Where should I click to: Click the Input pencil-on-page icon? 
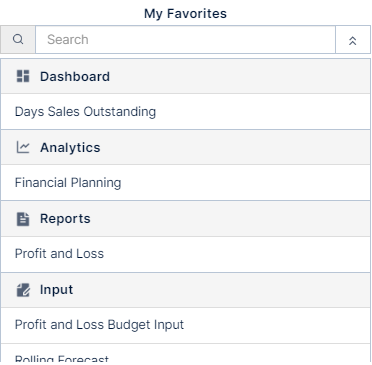(23, 290)
